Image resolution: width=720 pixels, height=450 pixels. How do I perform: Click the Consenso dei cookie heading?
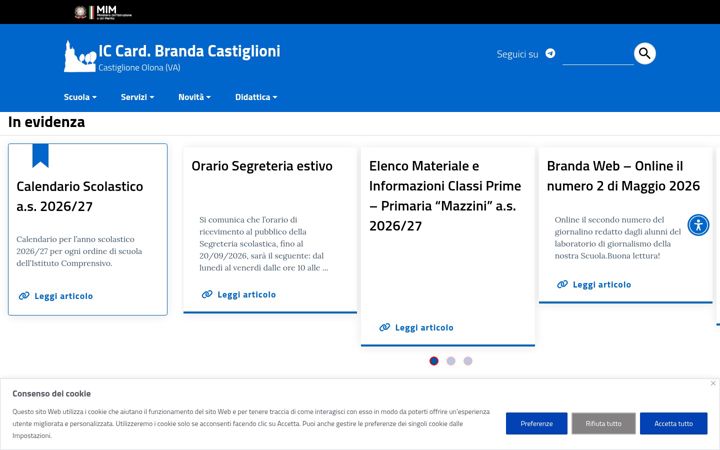(x=51, y=394)
